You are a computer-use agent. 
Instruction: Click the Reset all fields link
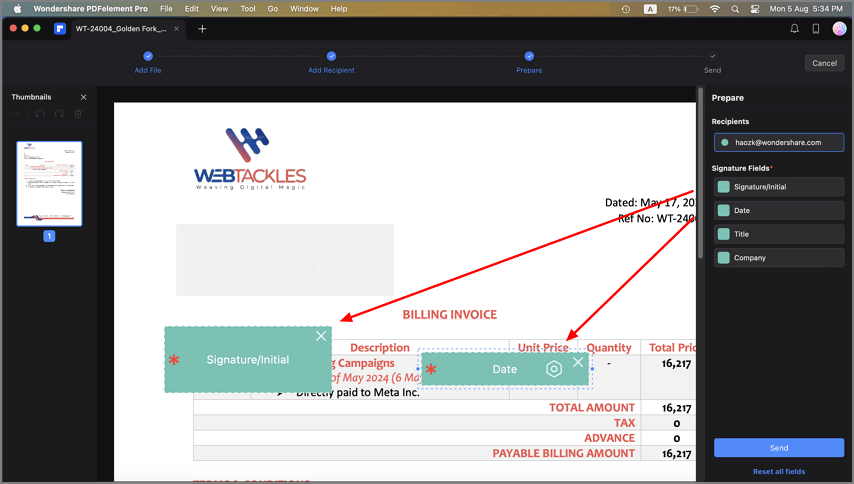779,471
